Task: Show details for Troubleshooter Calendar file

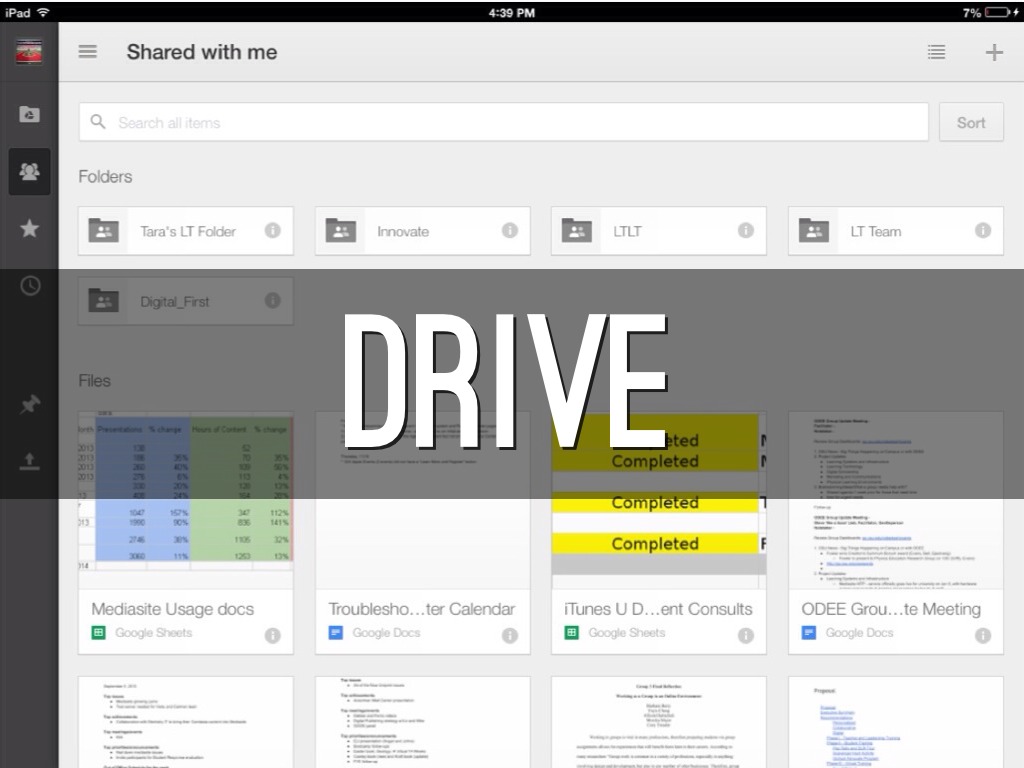Action: [x=509, y=635]
